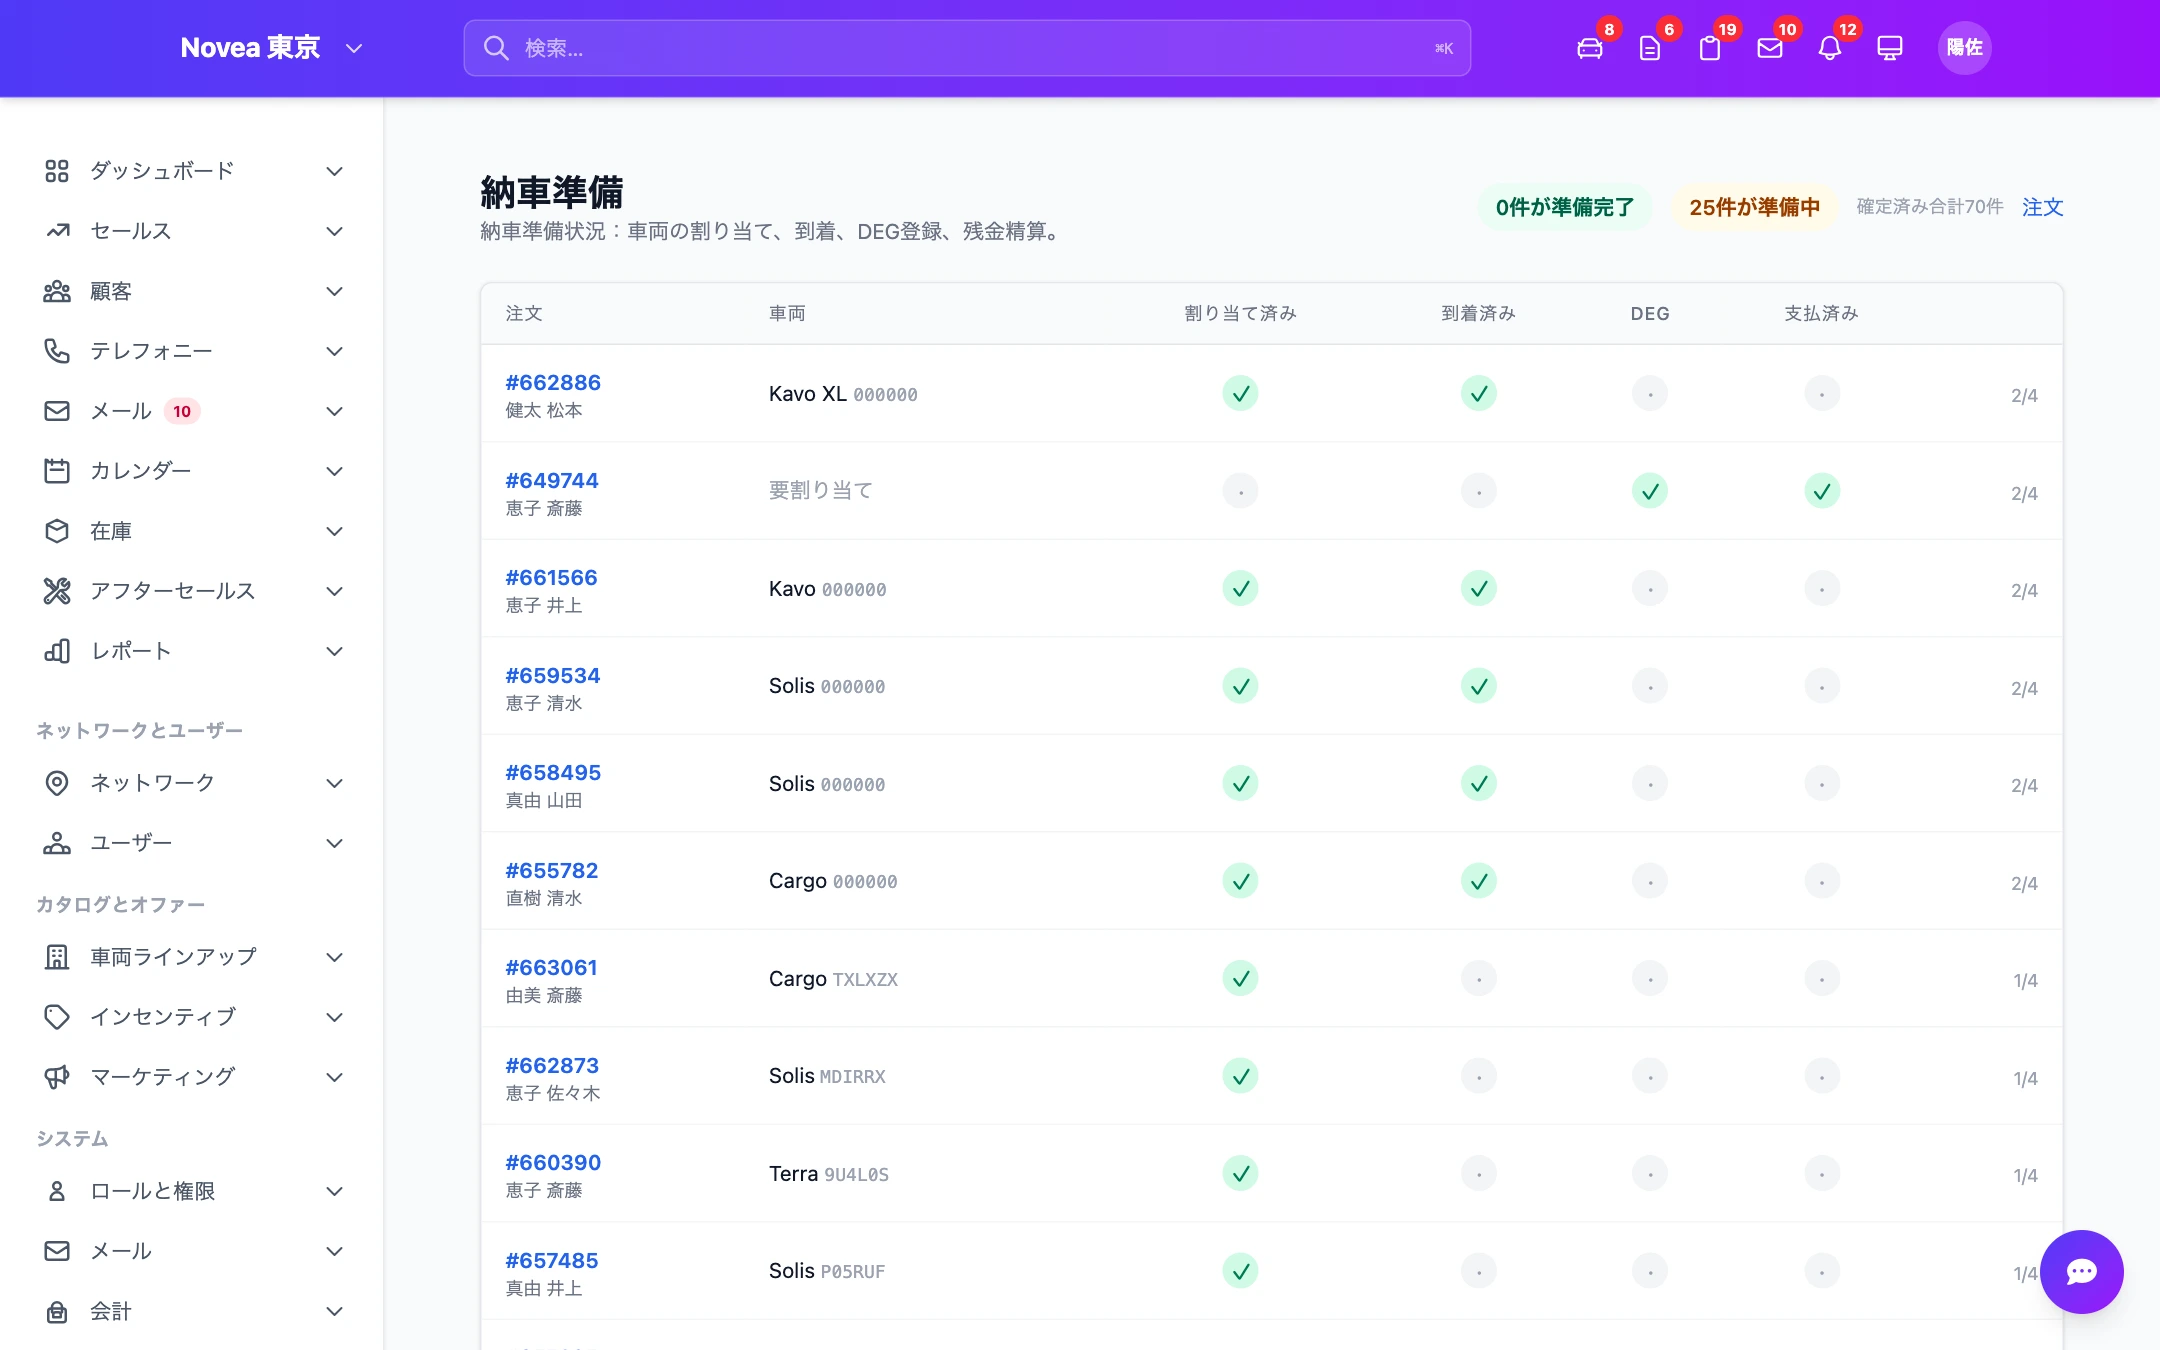The width and height of the screenshot is (2160, 1350).
Task: Open the vehicle notifications icon with badge 8
Action: click(x=1590, y=48)
